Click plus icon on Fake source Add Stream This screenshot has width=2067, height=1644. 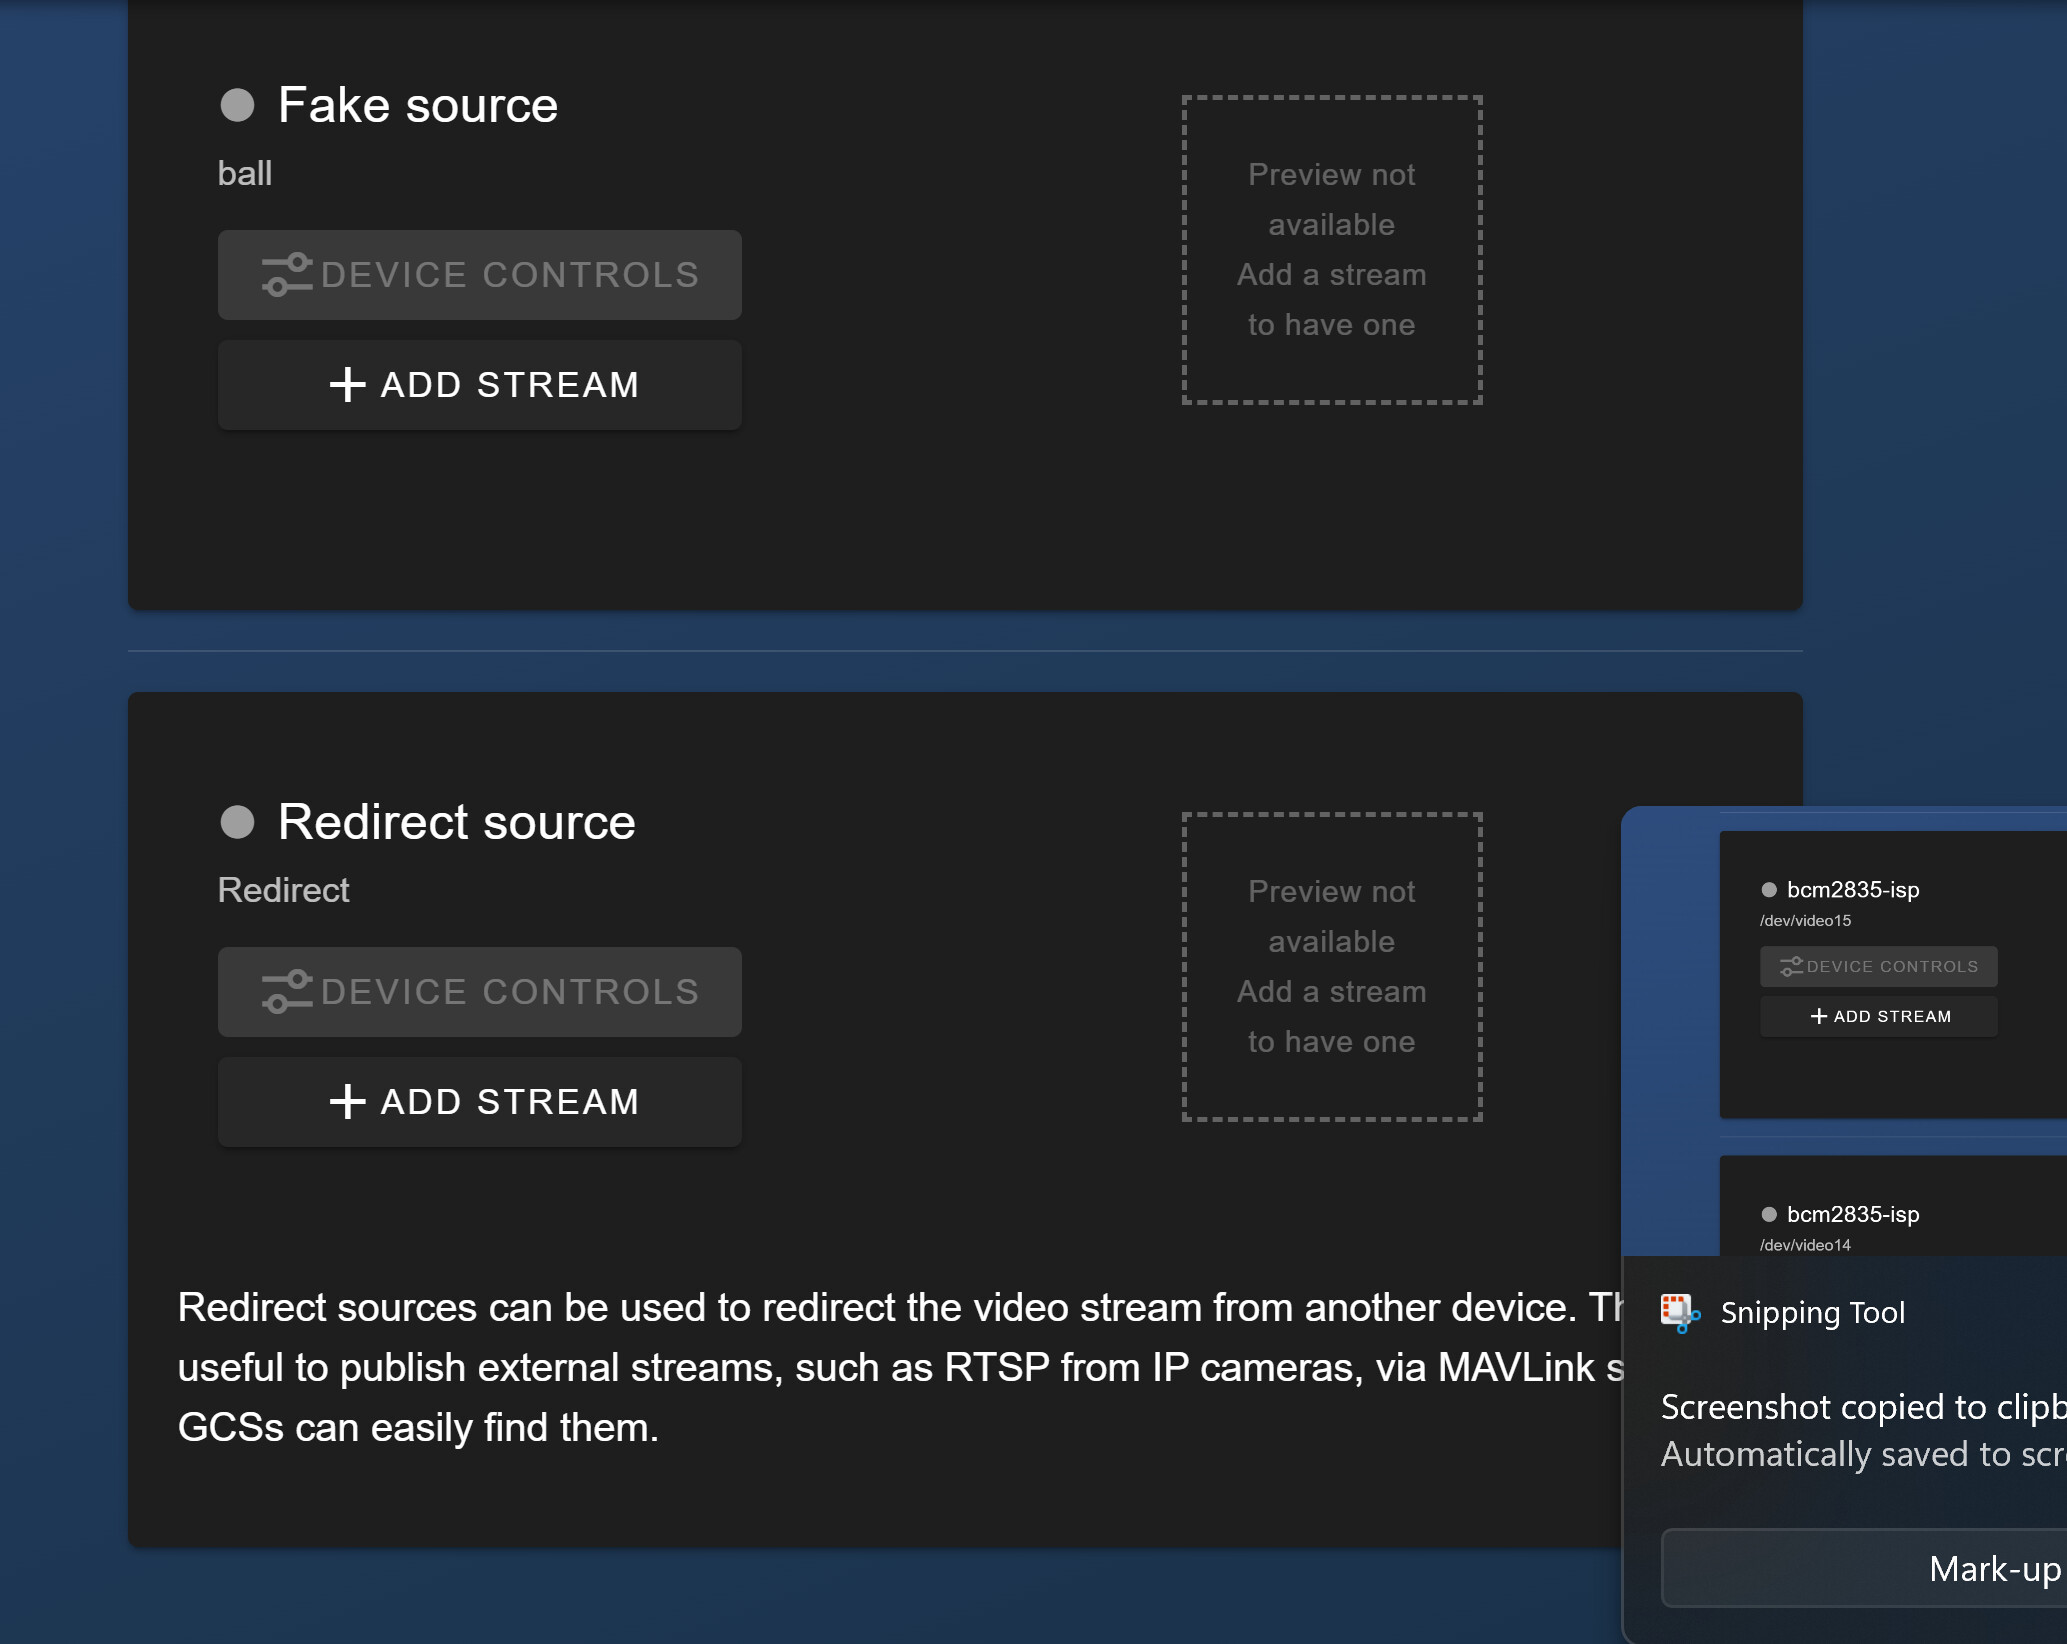(x=347, y=385)
